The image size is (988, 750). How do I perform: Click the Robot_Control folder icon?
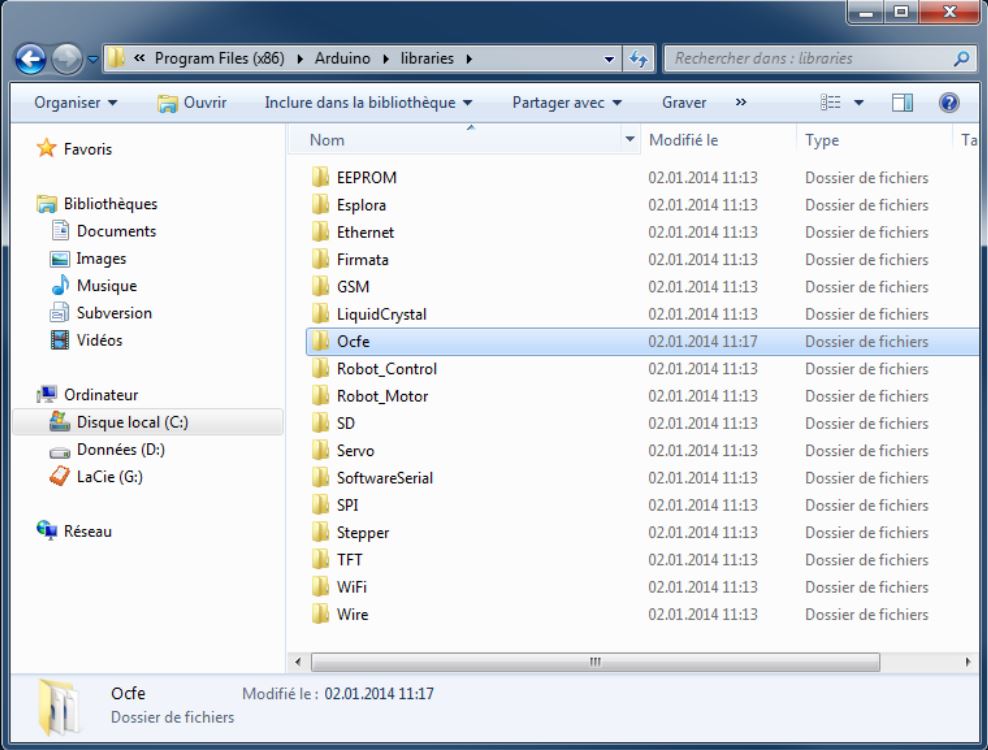click(320, 369)
